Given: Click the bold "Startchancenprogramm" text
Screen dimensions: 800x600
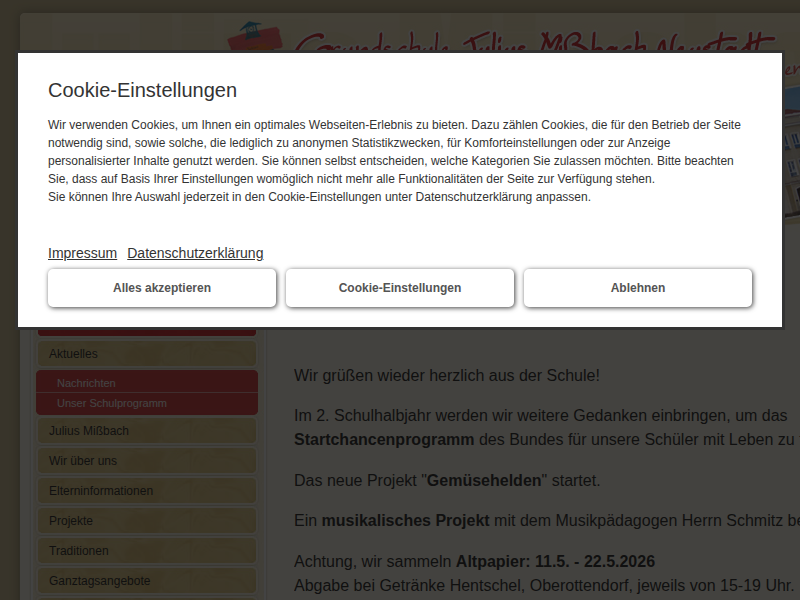Looking at the screenshot, I should point(384,439).
